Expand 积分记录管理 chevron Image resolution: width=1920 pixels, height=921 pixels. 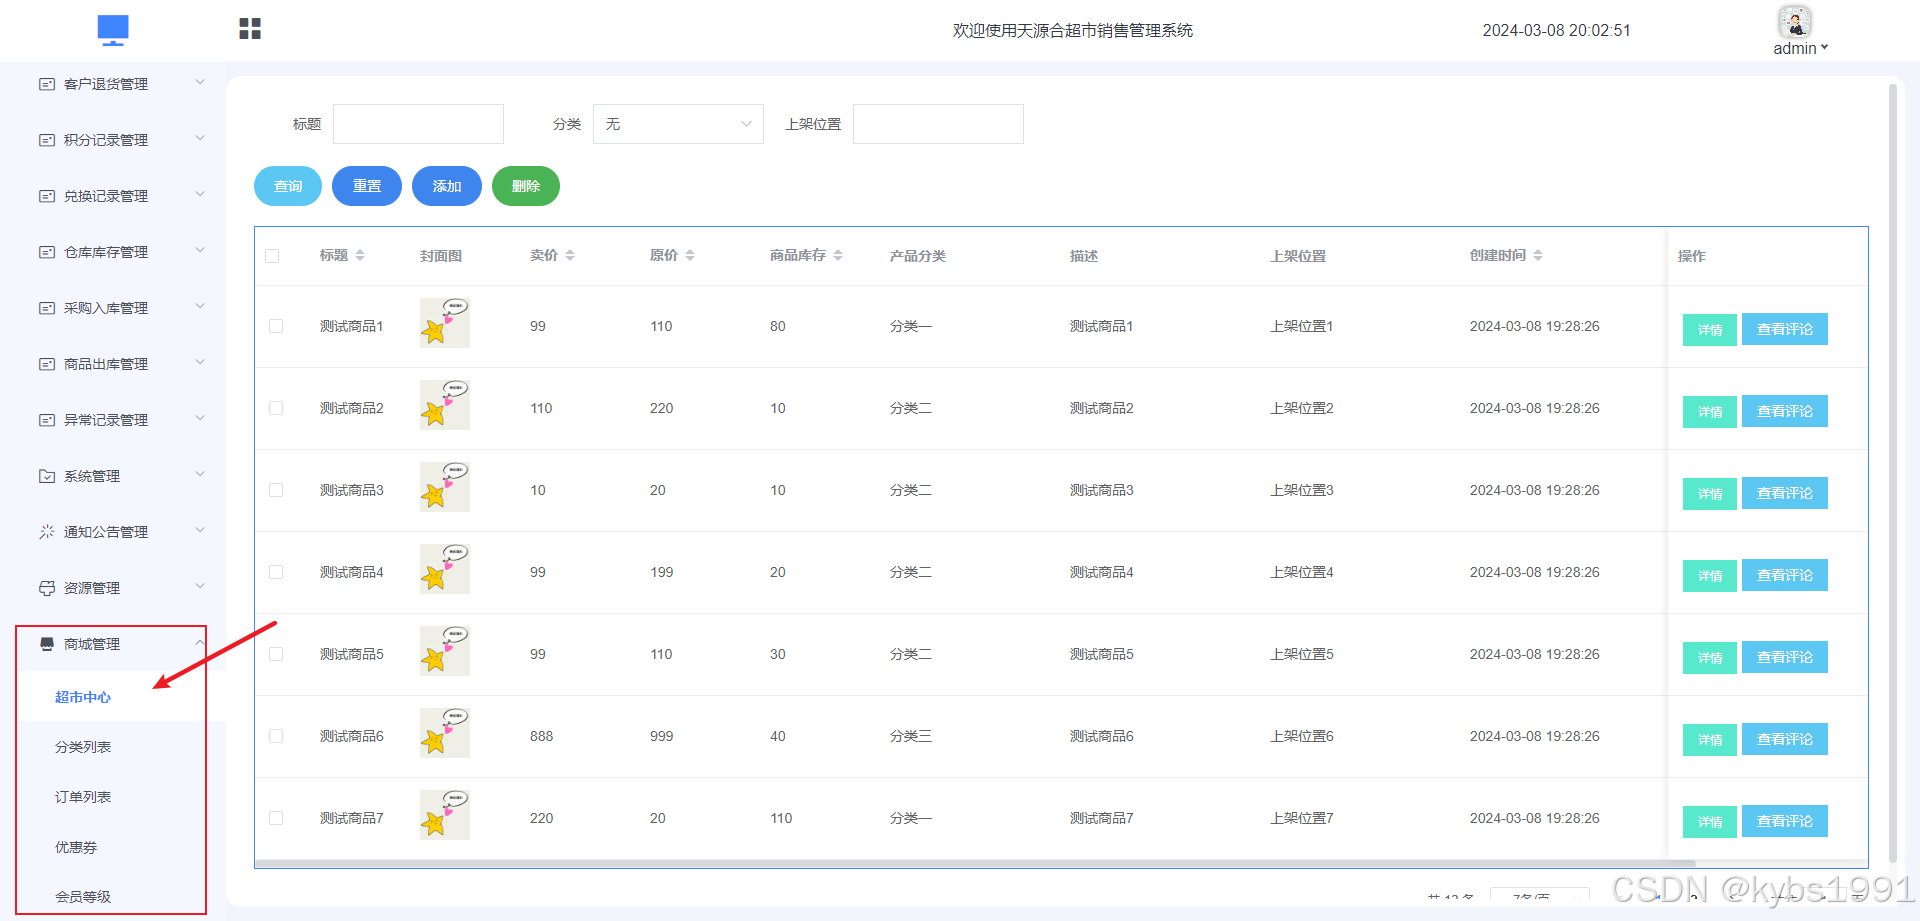pos(200,138)
